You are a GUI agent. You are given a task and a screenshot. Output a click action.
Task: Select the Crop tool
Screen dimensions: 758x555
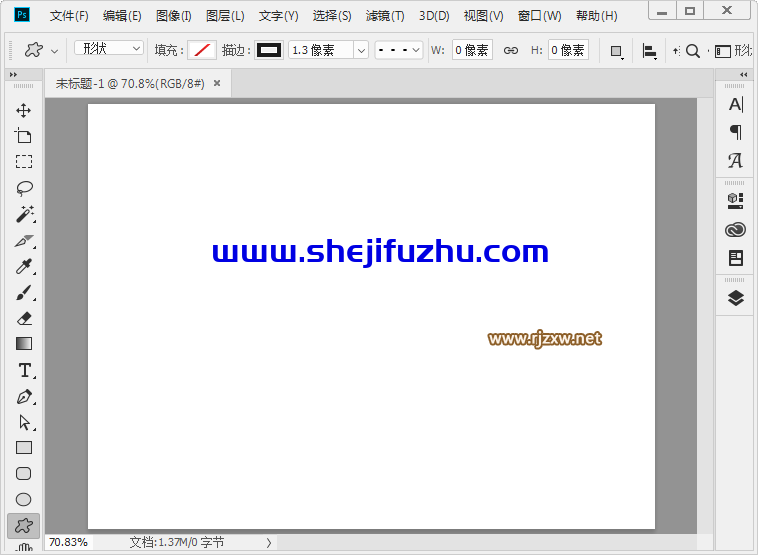pos(23,136)
